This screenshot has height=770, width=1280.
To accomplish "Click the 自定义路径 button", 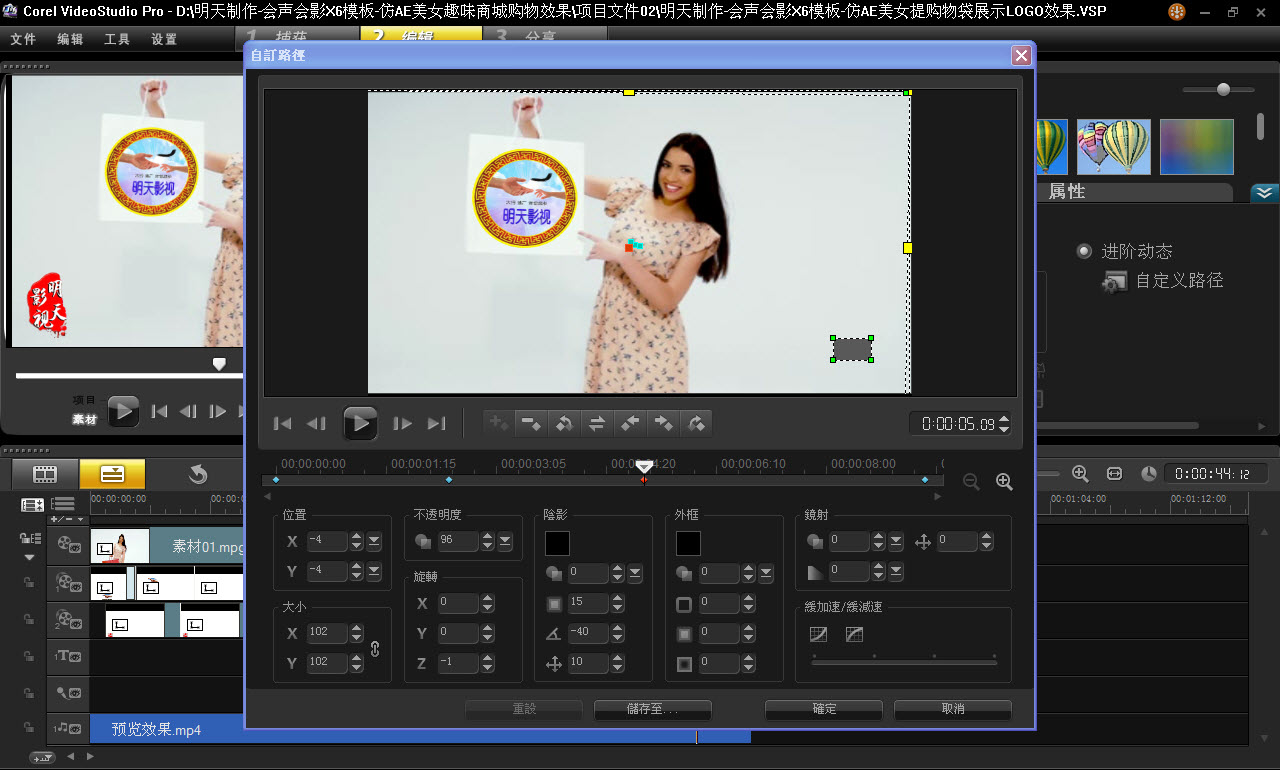I will click(x=1163, y=281).
